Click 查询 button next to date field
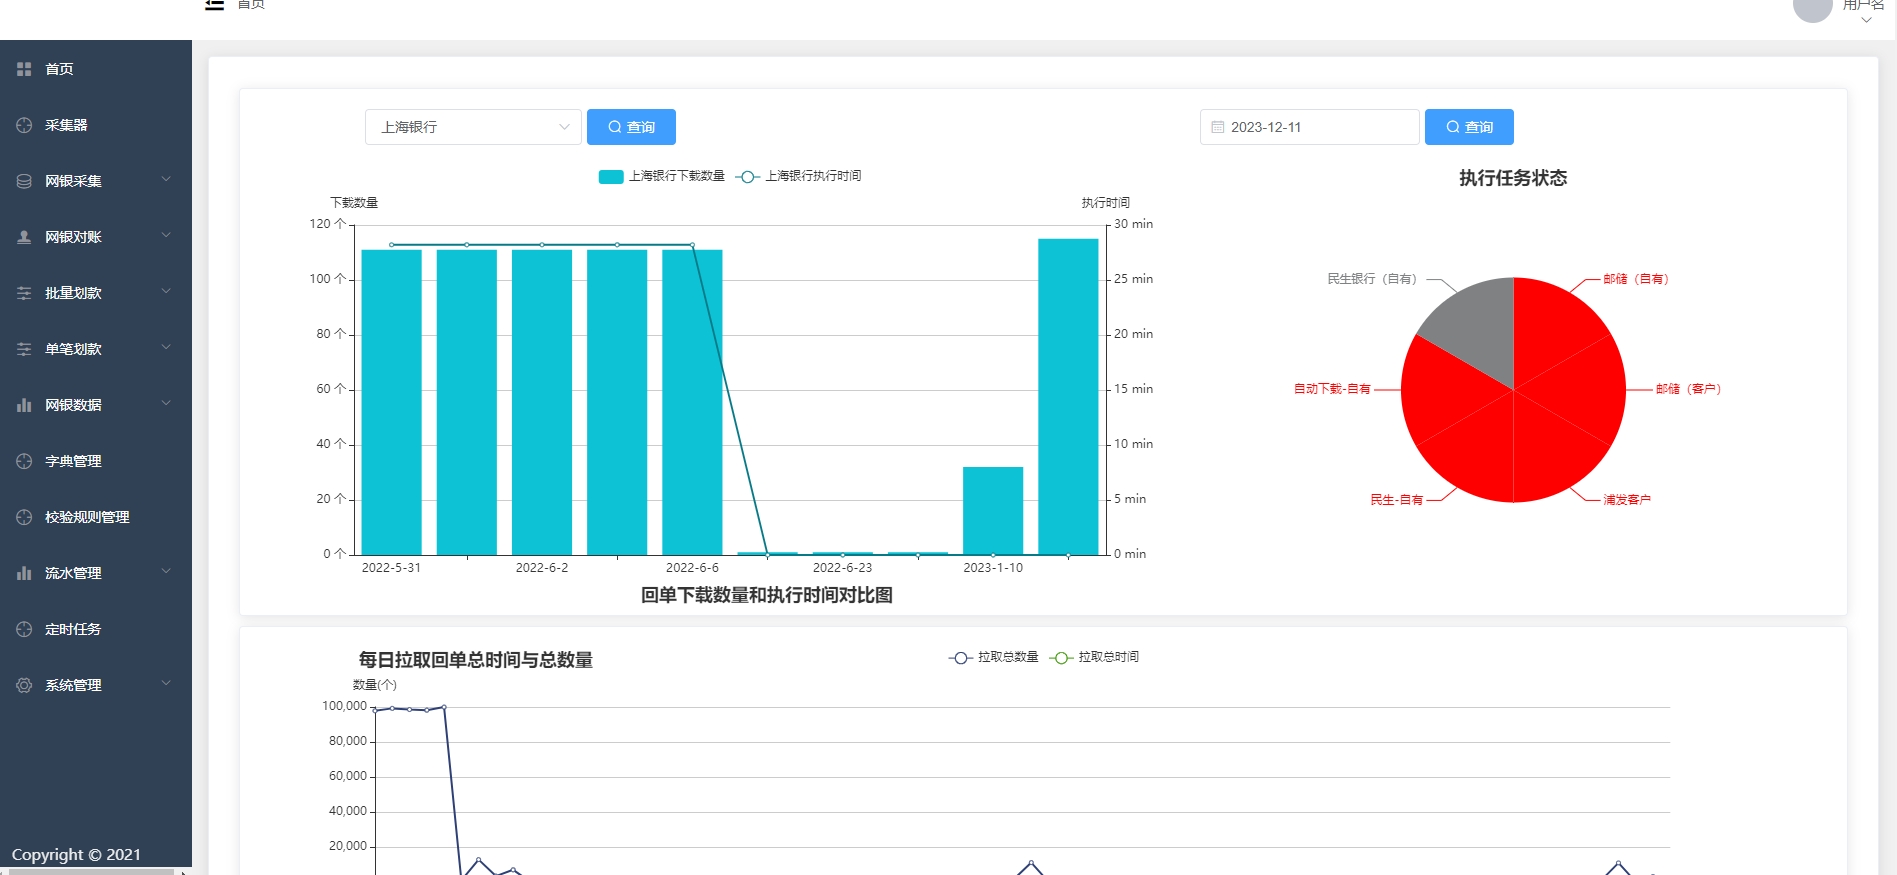The width and height of the screenshot is (1897, 875). coord(1469,127)
